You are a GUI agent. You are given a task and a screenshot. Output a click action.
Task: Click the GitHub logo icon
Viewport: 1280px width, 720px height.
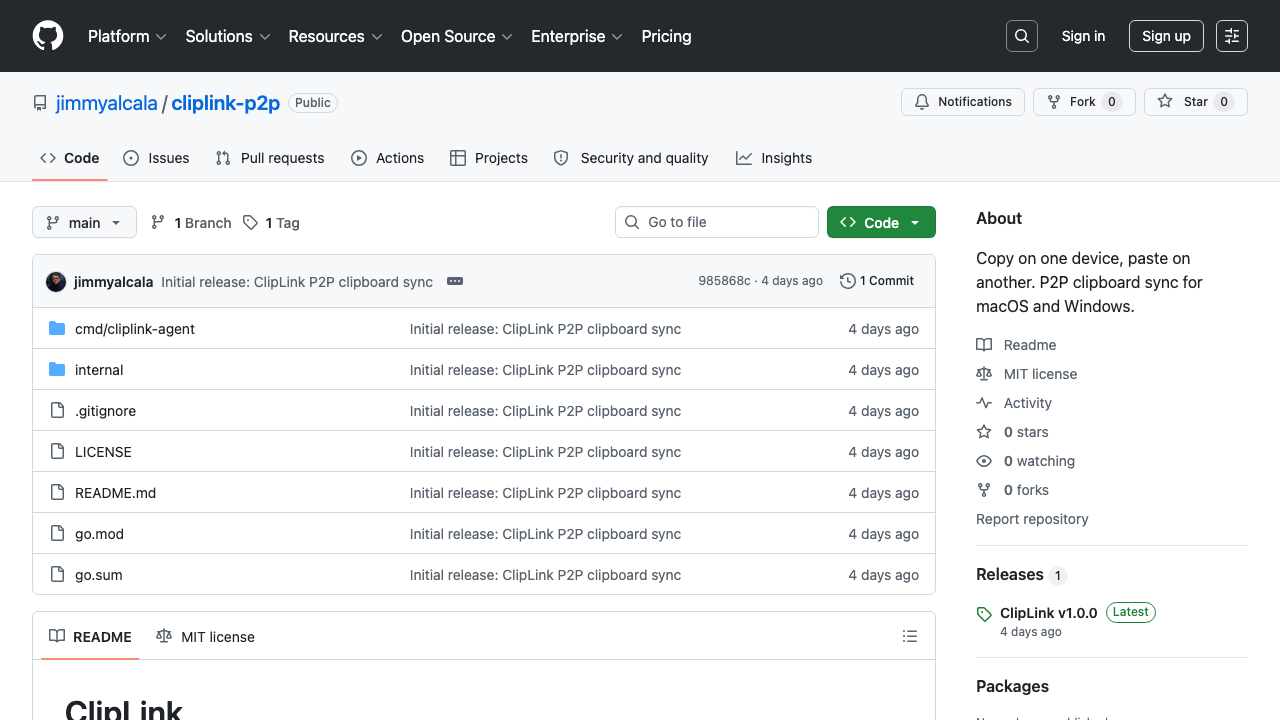[48, 36]
